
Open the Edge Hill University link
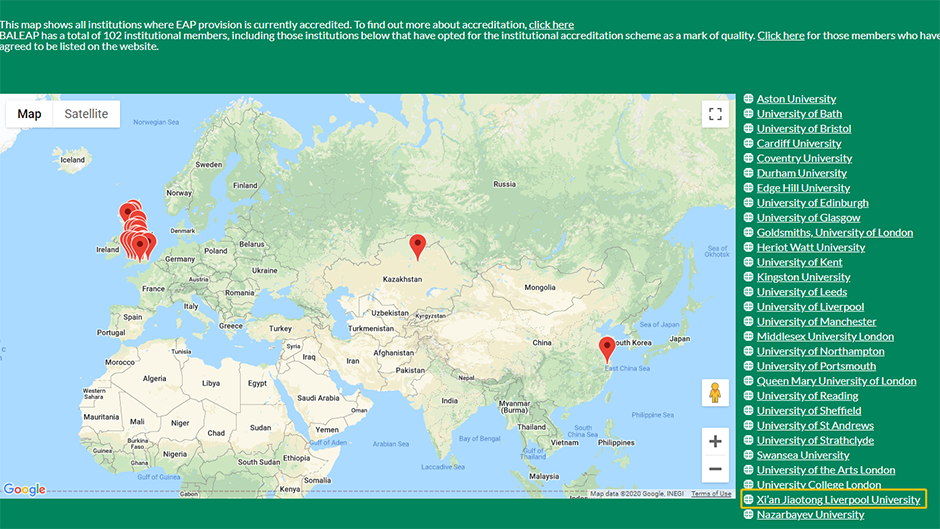coord(803,188)
